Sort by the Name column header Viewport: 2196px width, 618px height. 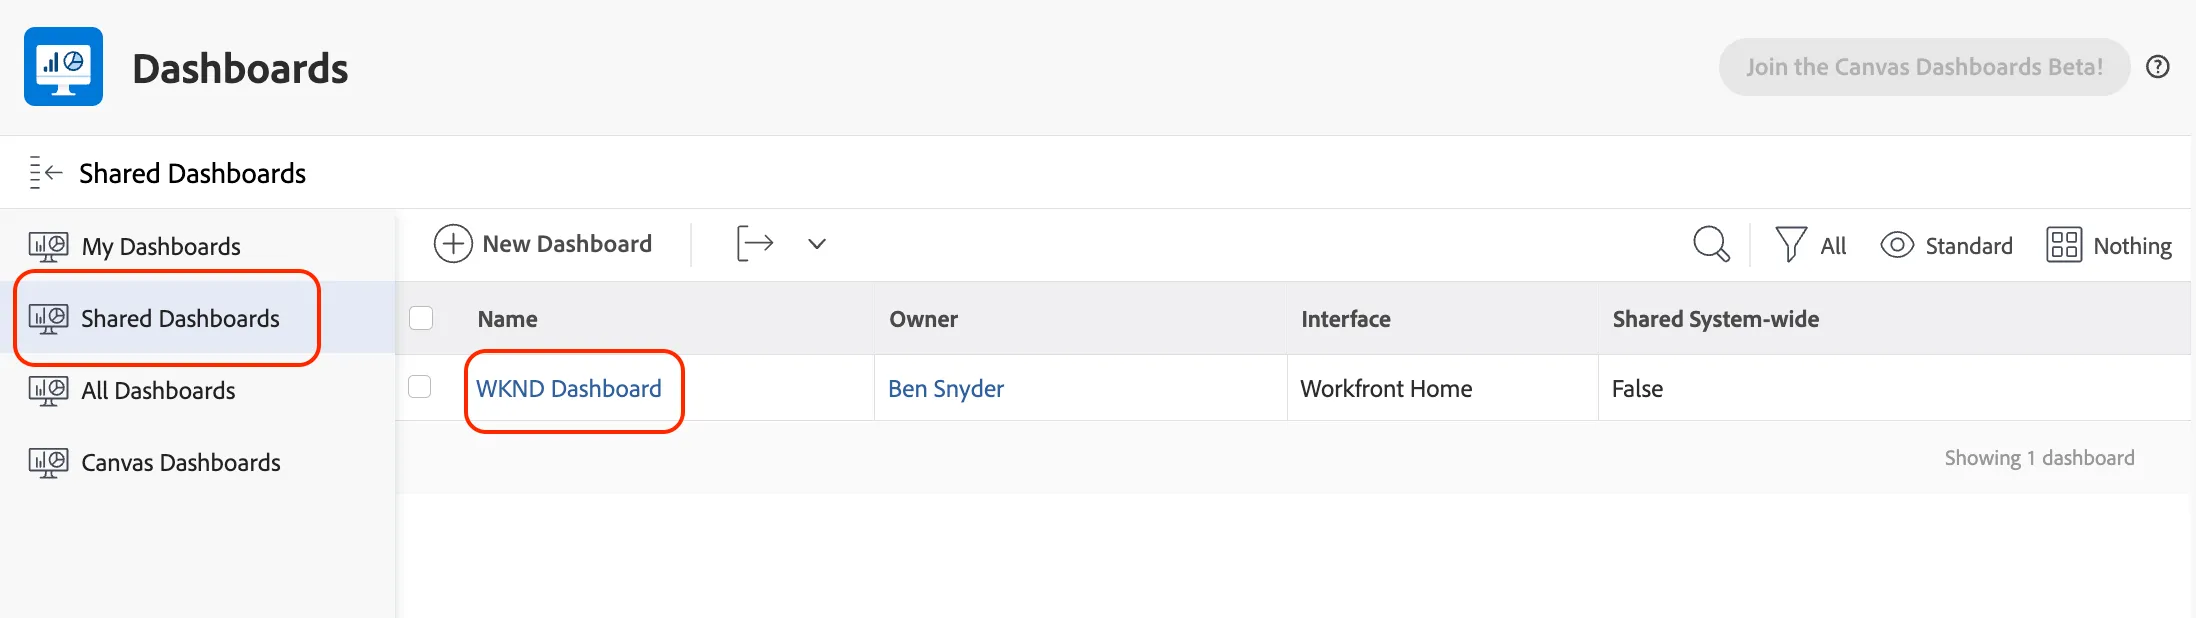[507, 319]
